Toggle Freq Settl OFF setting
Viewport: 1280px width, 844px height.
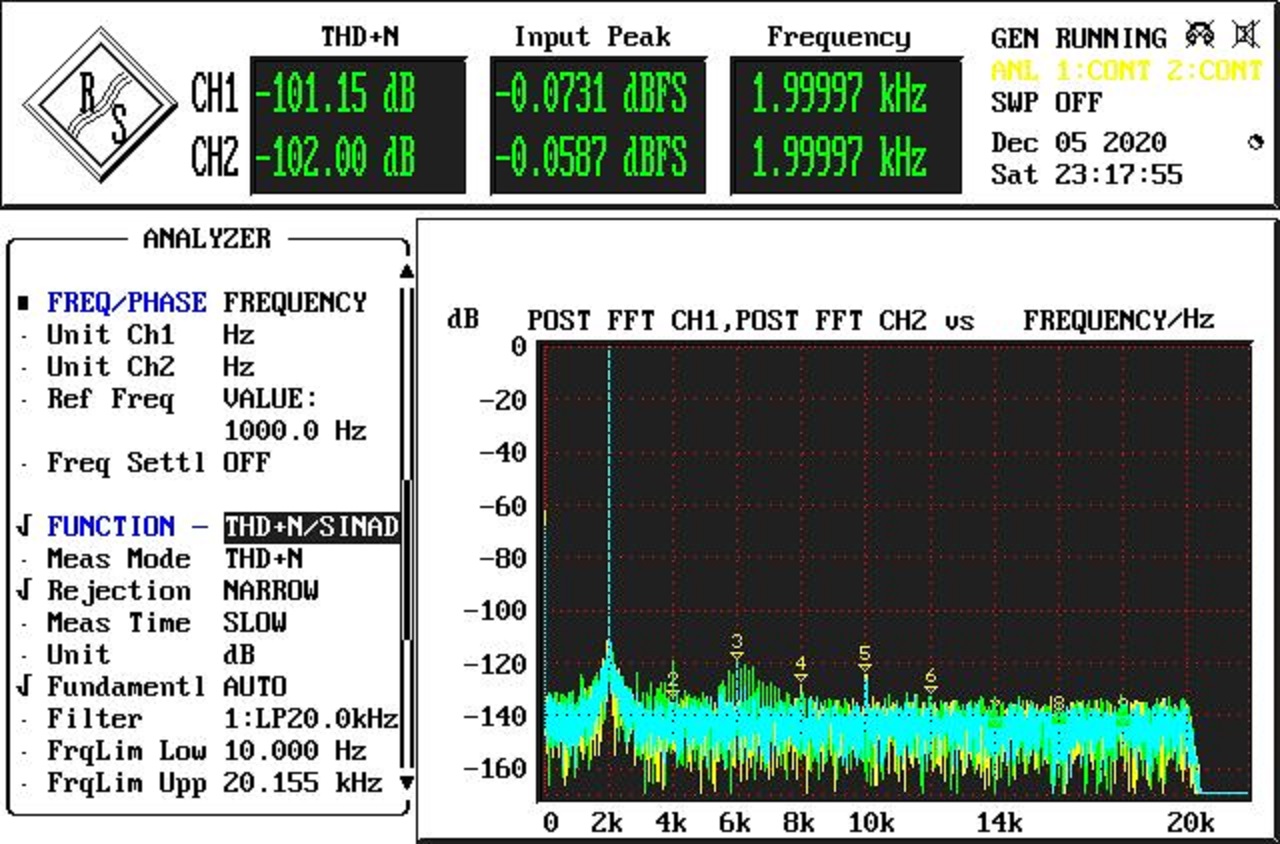(247, 463)
